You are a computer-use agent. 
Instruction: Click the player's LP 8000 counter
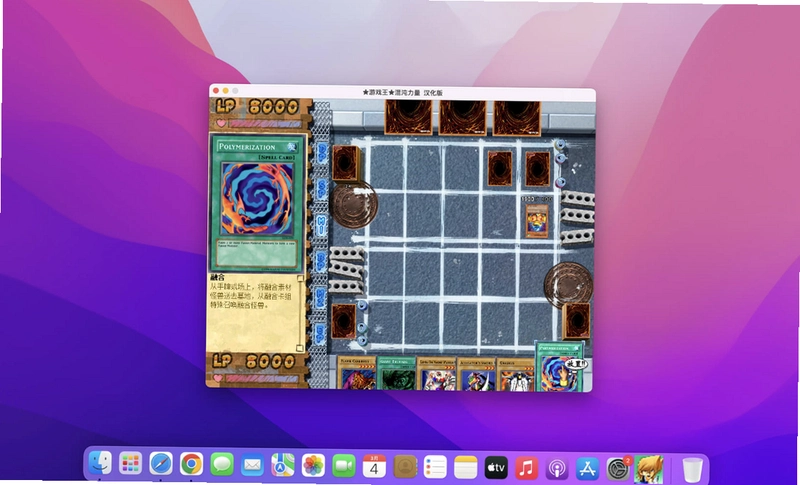coord(254,361)
